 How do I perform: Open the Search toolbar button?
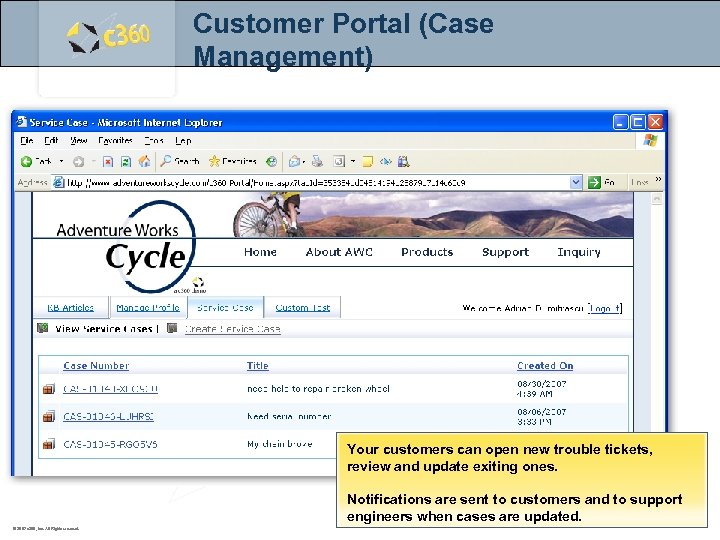coord(180,161)
